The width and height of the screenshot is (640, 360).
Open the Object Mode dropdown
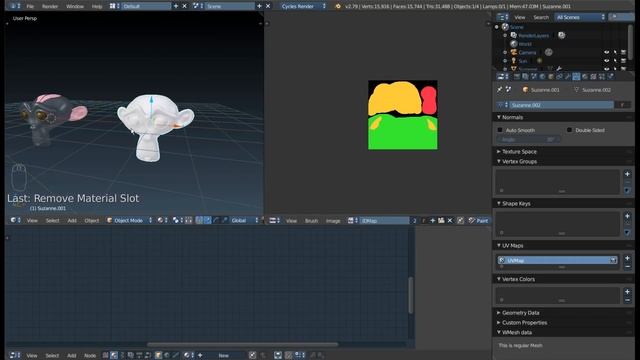pyautogui.click(x=129, y=220)
